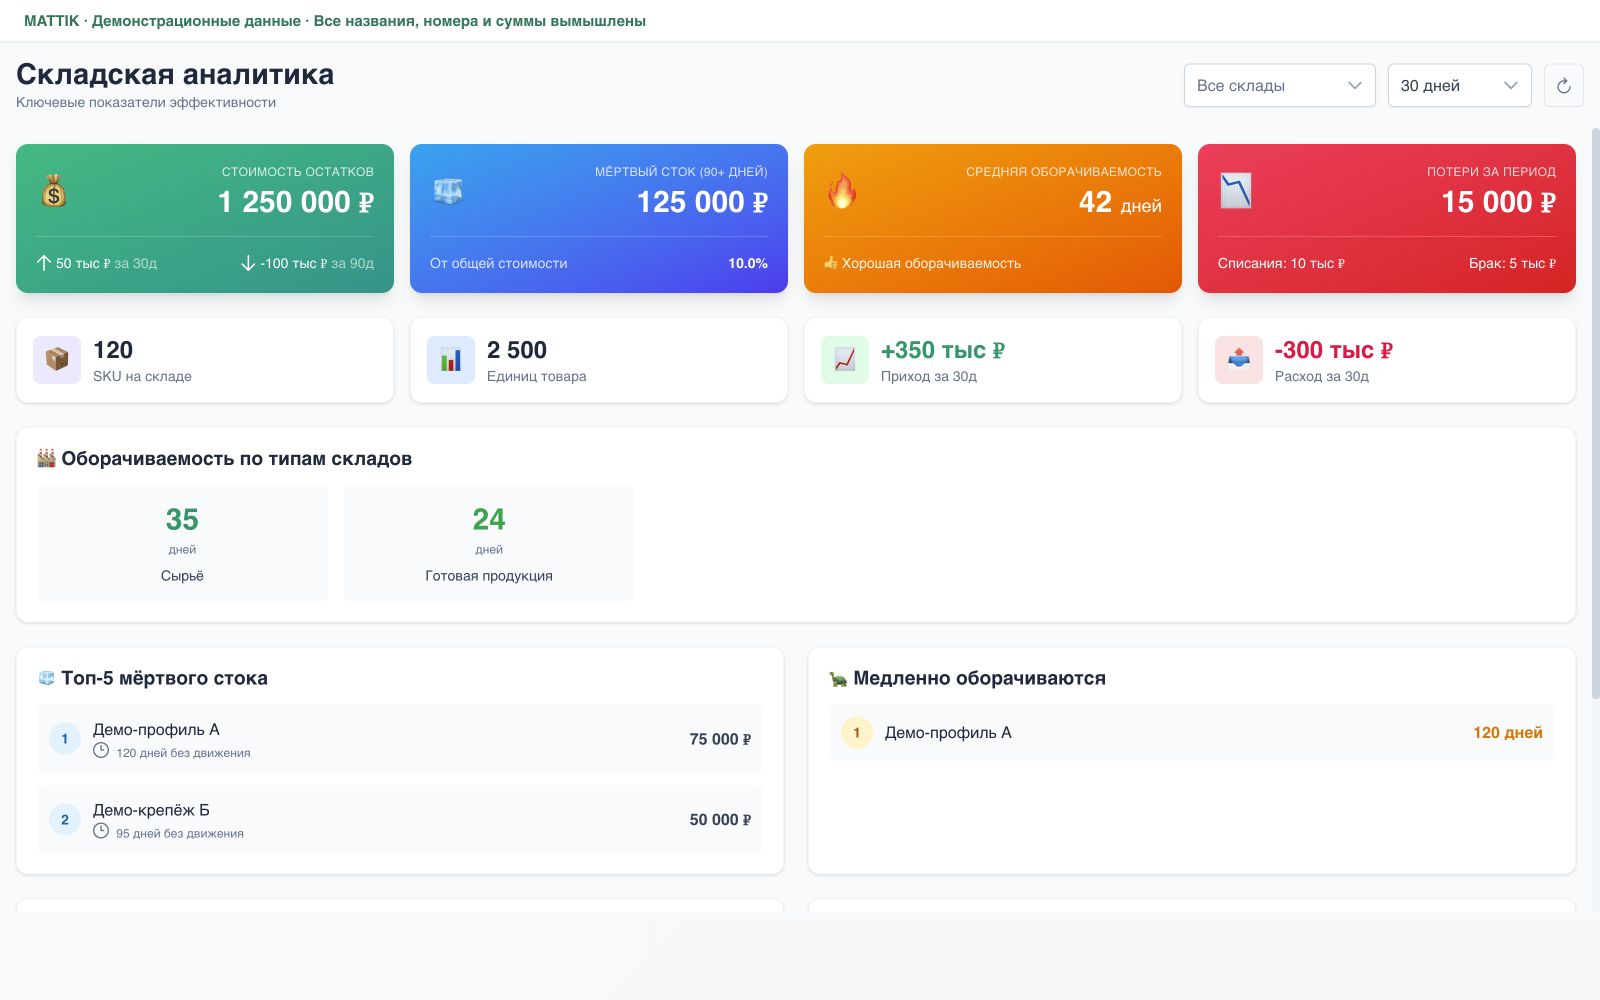Click the down arrow next to -100 тыс ₽
The width and height of the screenshot is (1600, 1000).
tap(248, 263)
